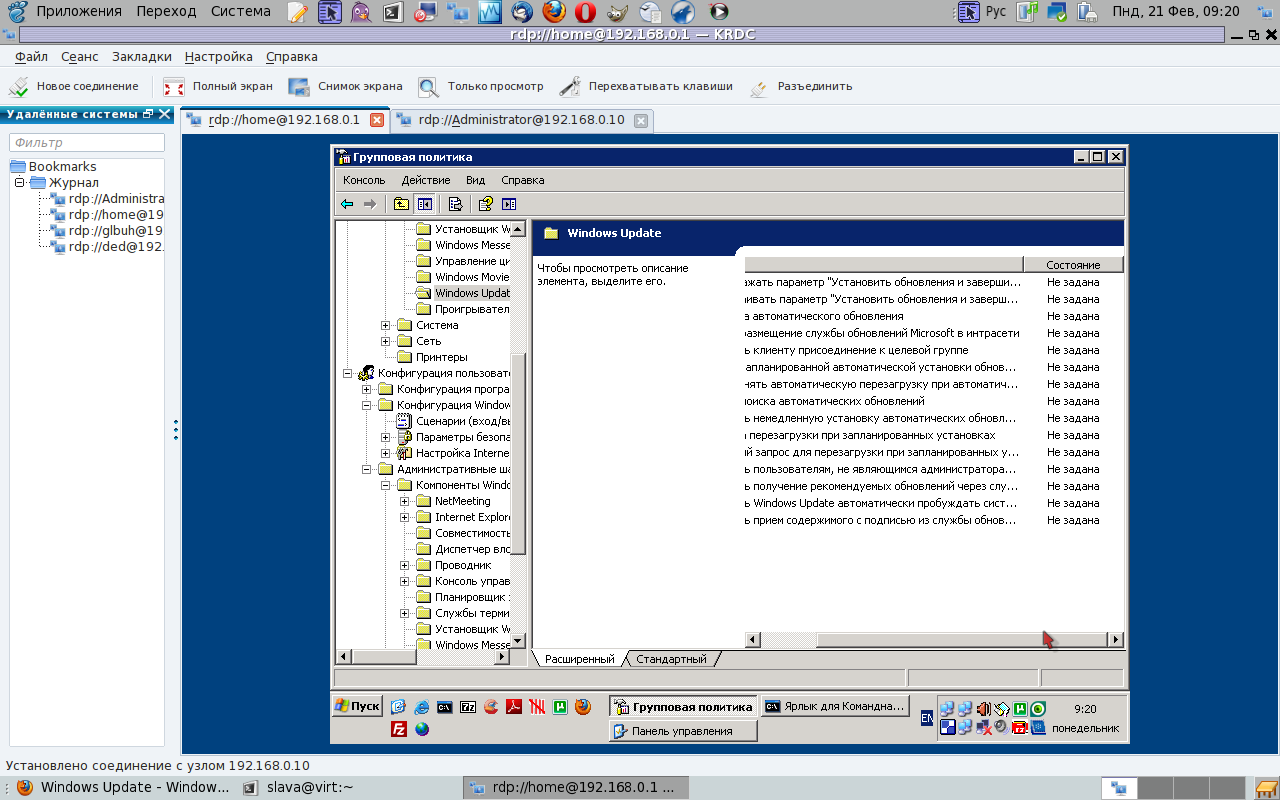
Task: Click the Фильтр filter field
Action: pyautogui.click(x=87, y=143)
